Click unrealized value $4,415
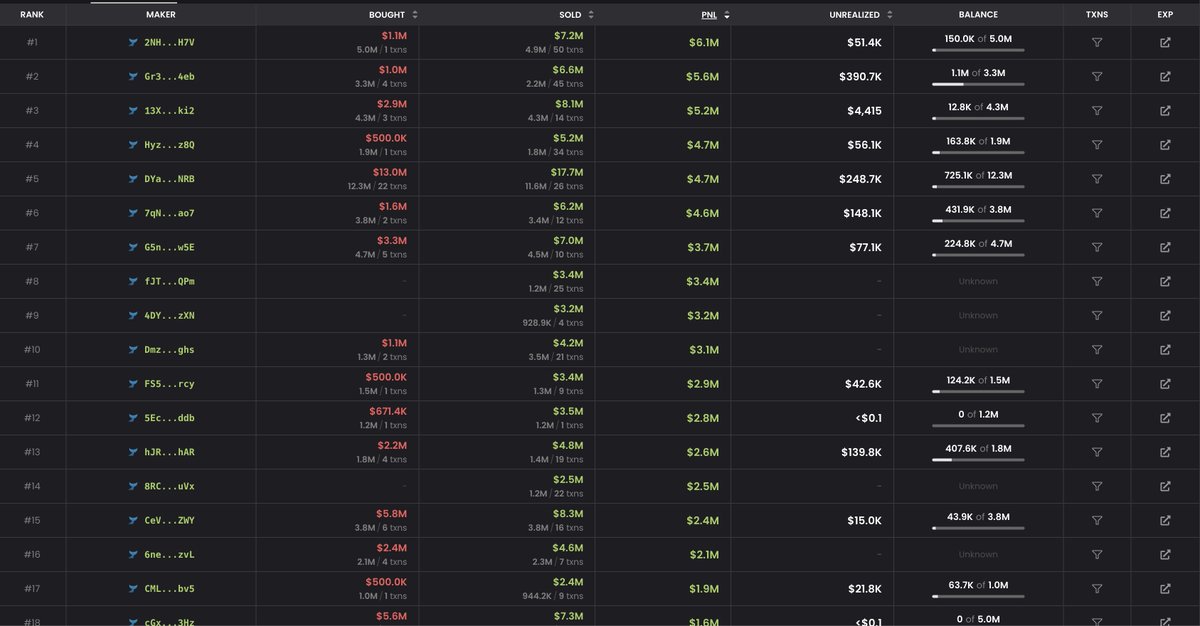 click(863, 111)
